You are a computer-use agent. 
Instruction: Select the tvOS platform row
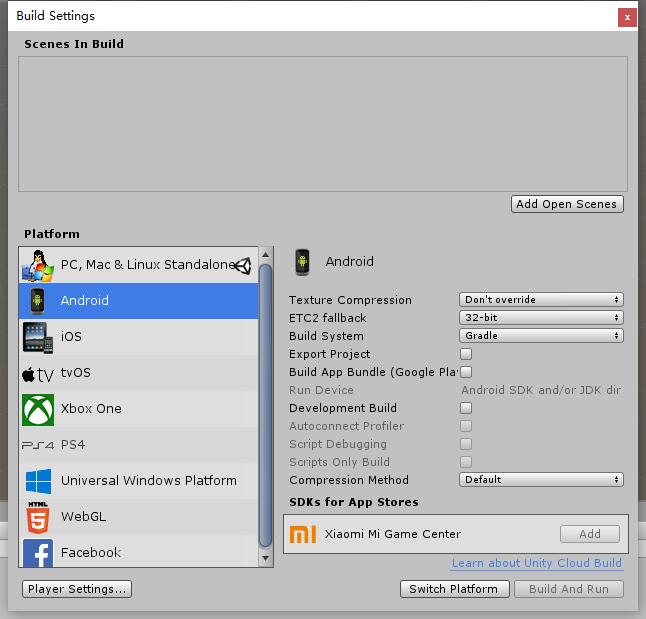coord(138,373)
